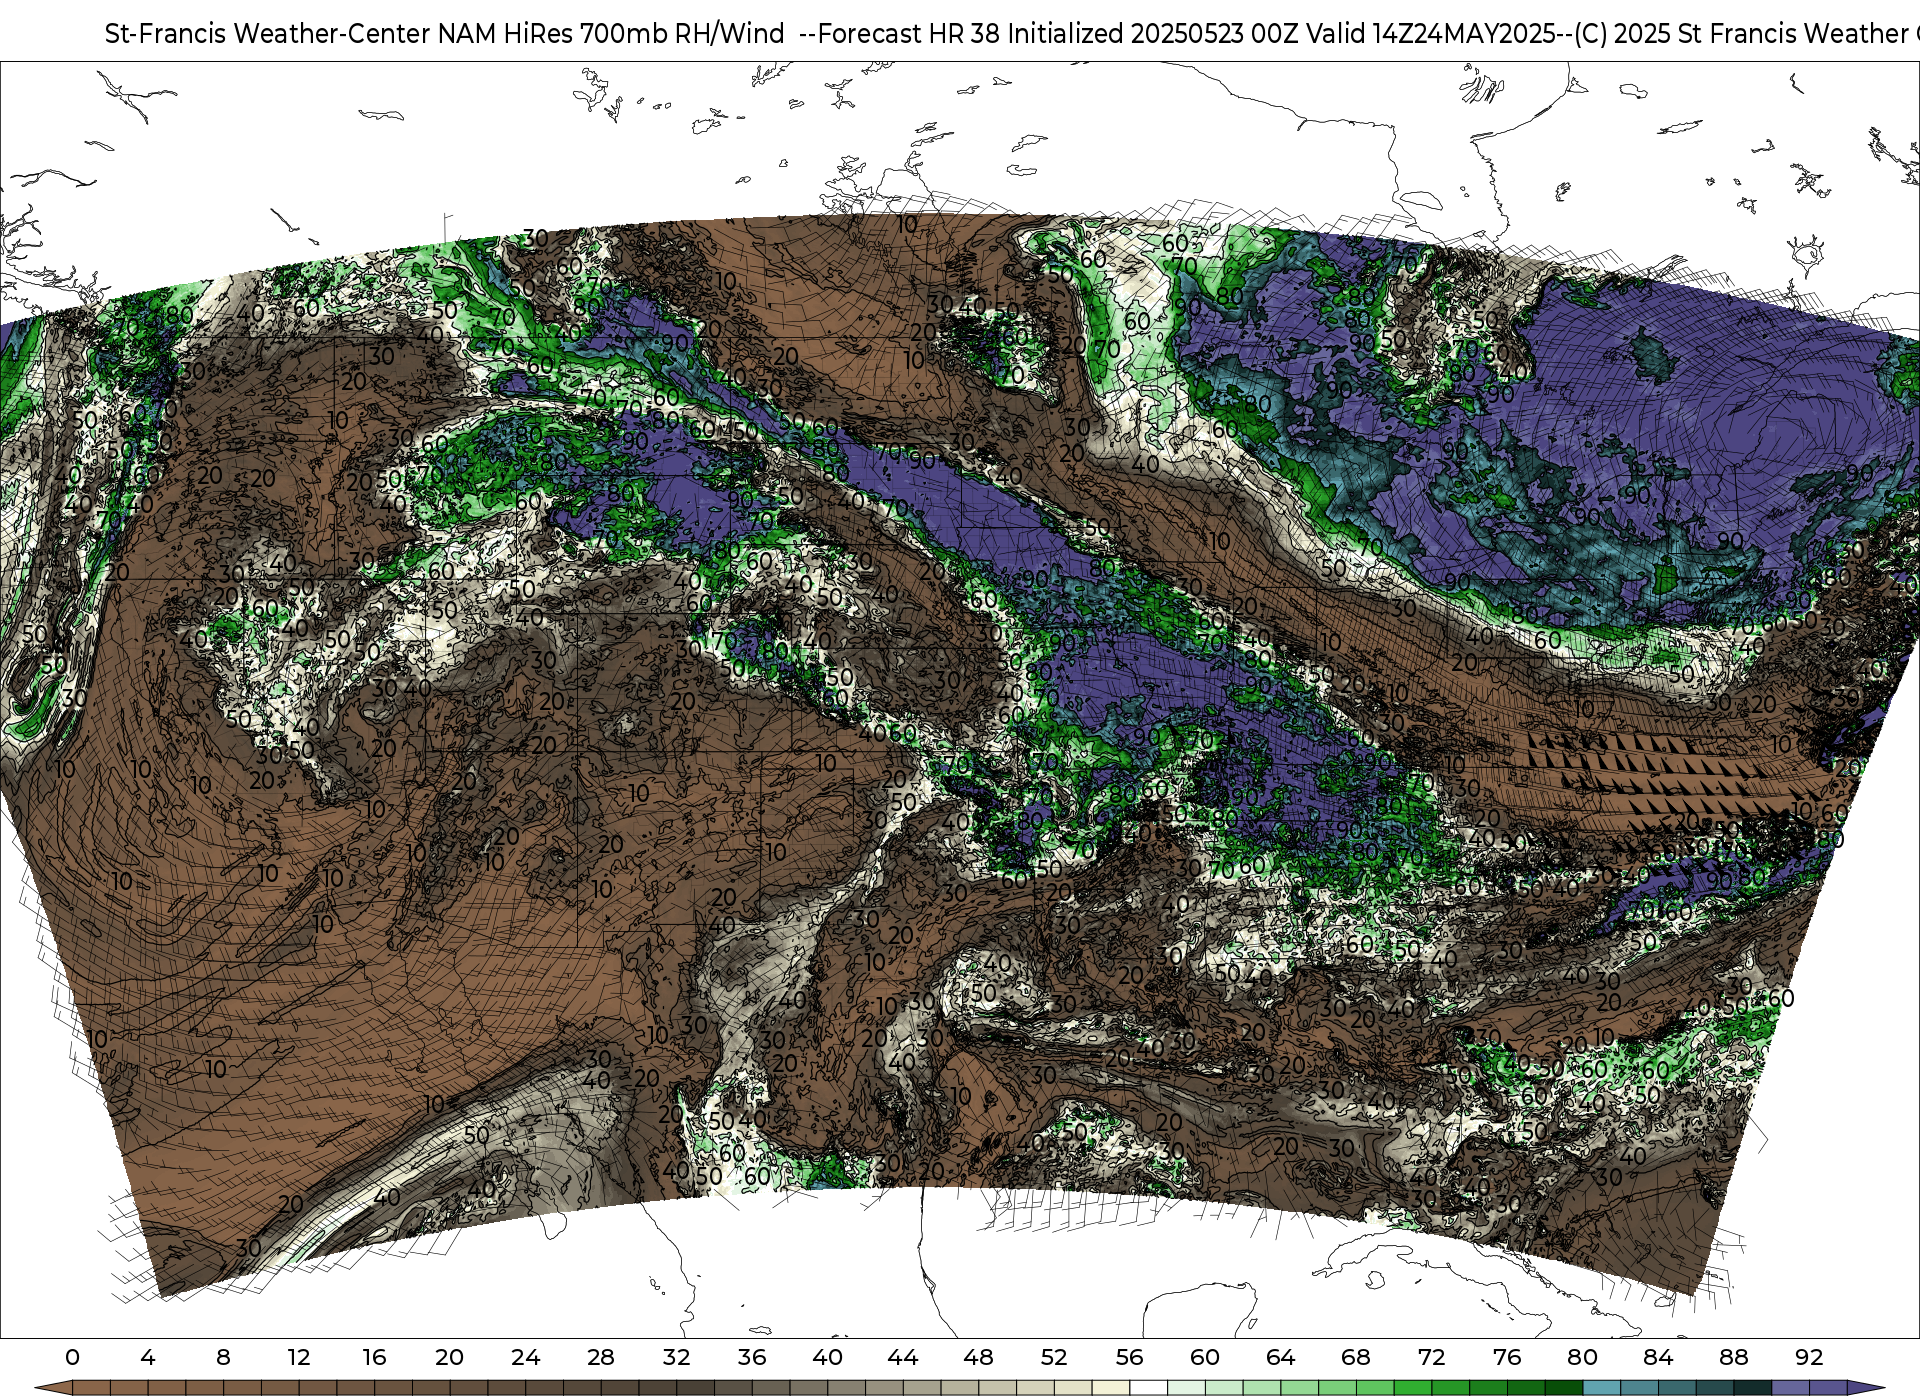Screen dimensions: 1920x1400
Task: Click the colorbar label "92"
Action: (1809, 1357)
